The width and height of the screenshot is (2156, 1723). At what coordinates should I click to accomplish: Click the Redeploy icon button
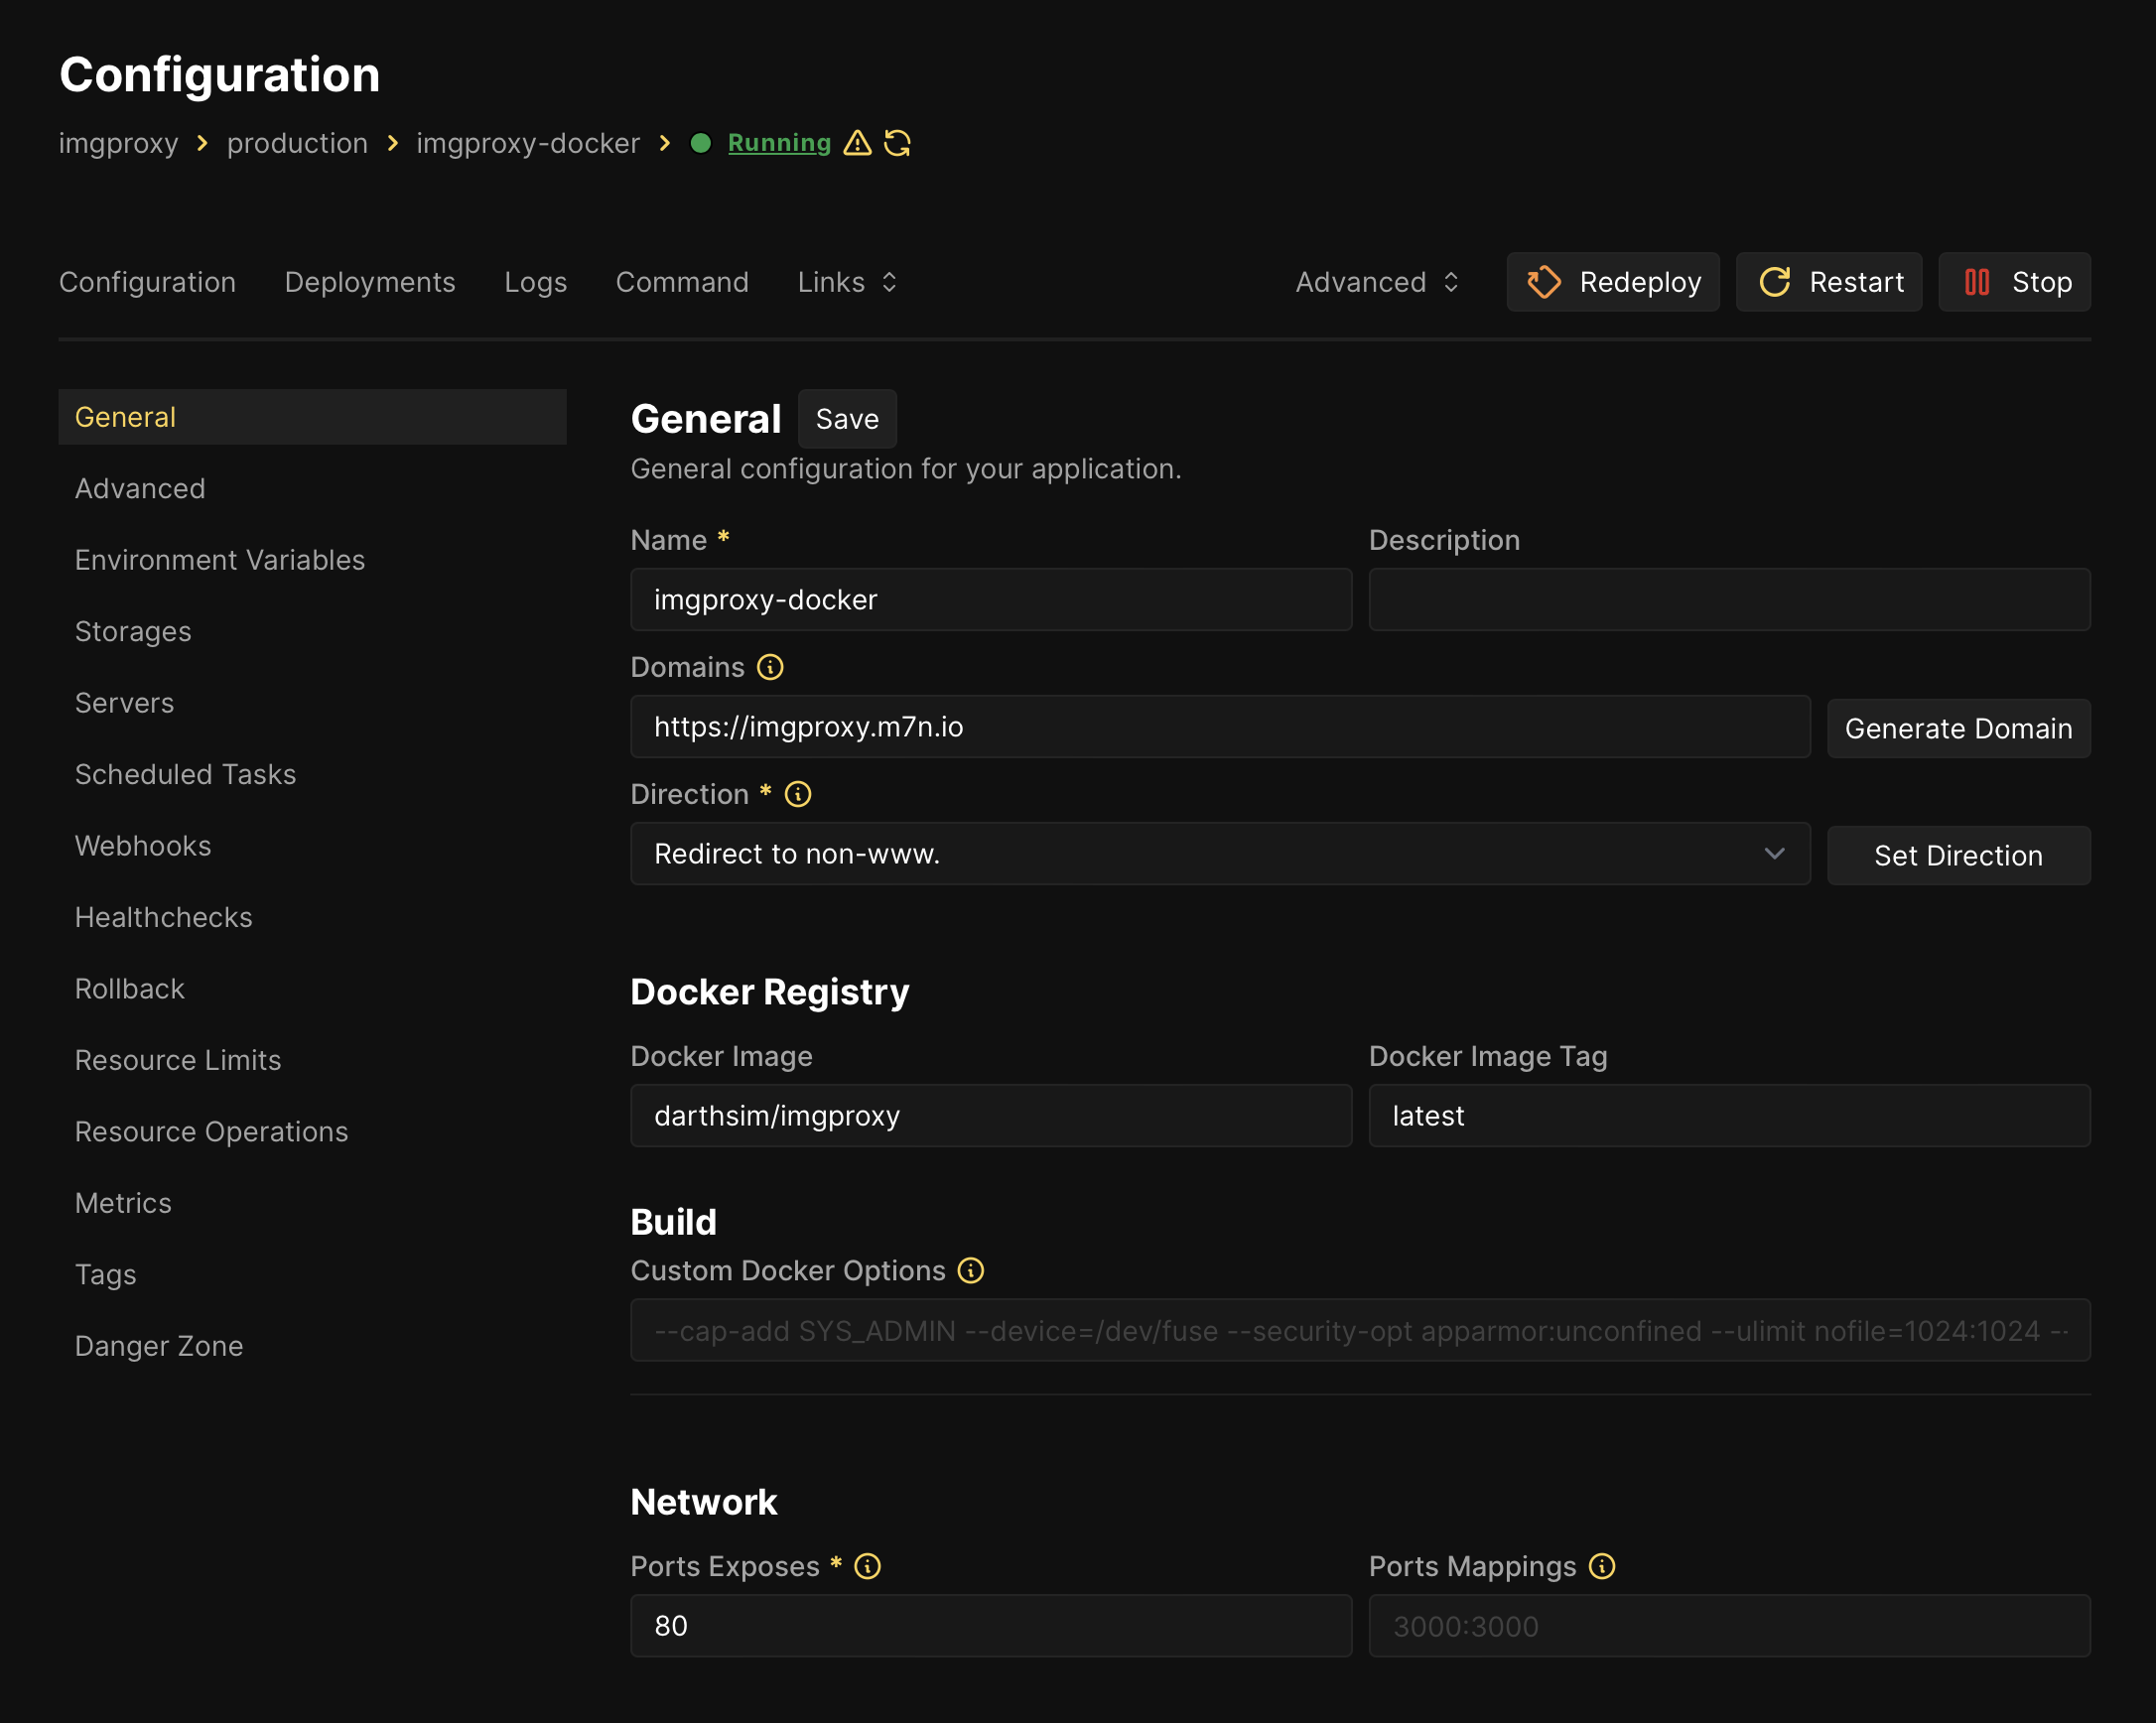point(1544,282)
